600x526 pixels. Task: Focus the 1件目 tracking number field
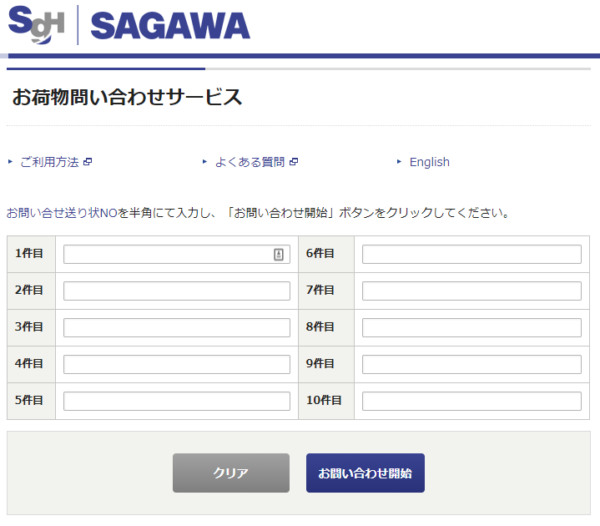[167, 254]
